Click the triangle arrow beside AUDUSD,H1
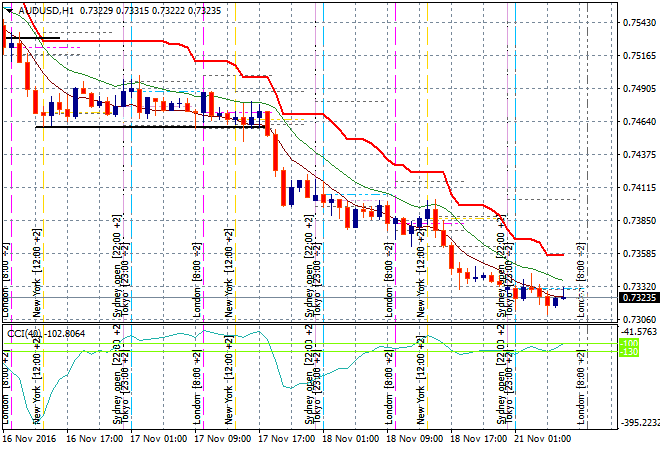 (7, 9)
